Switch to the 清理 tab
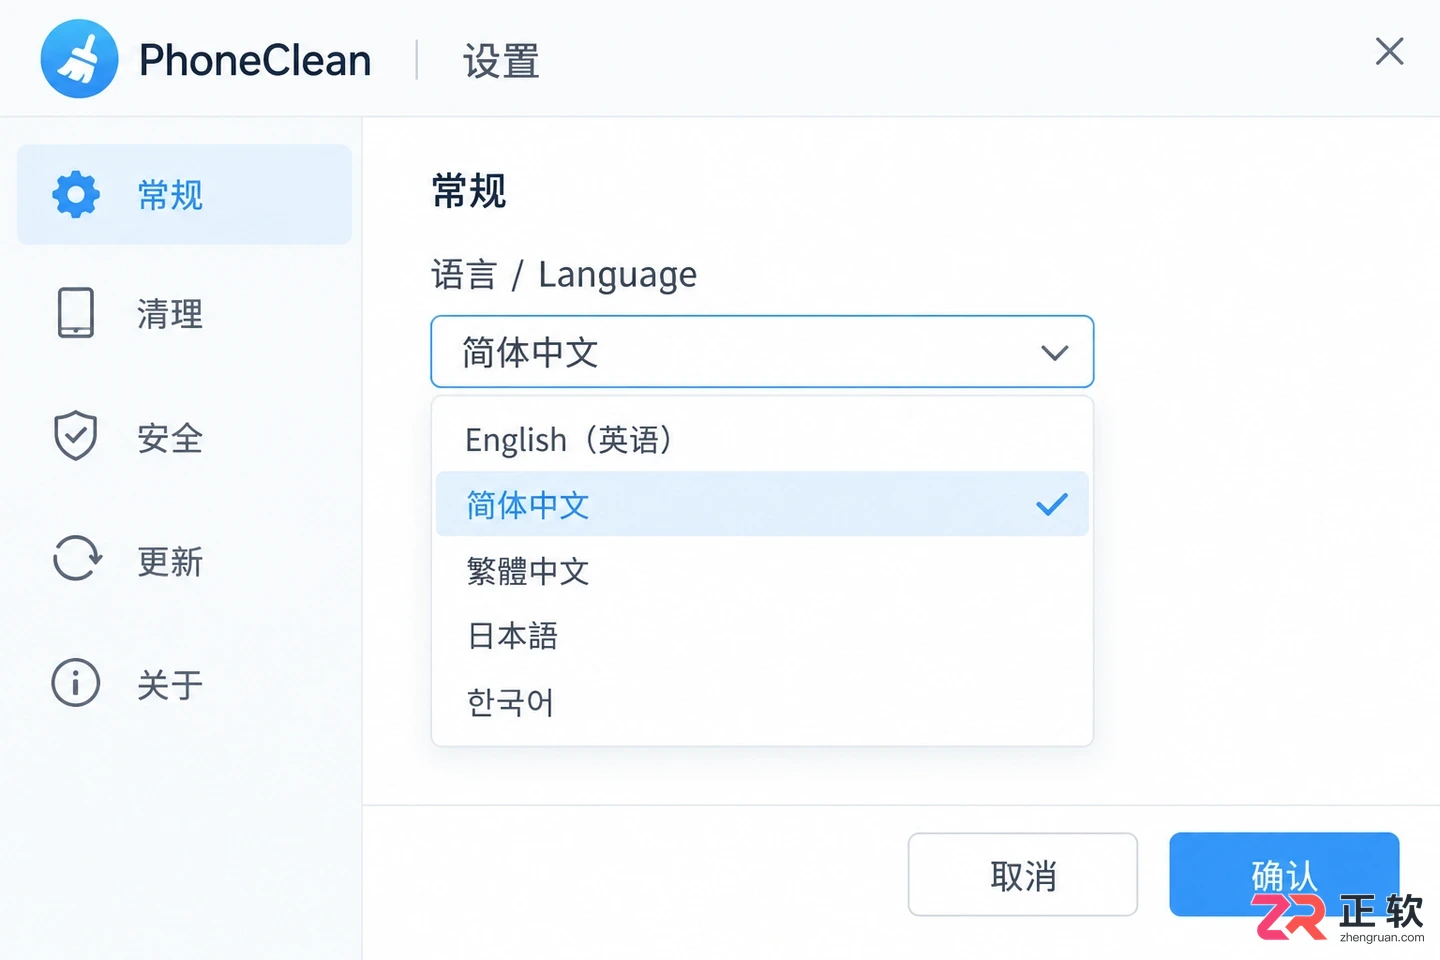 (184, 313)
